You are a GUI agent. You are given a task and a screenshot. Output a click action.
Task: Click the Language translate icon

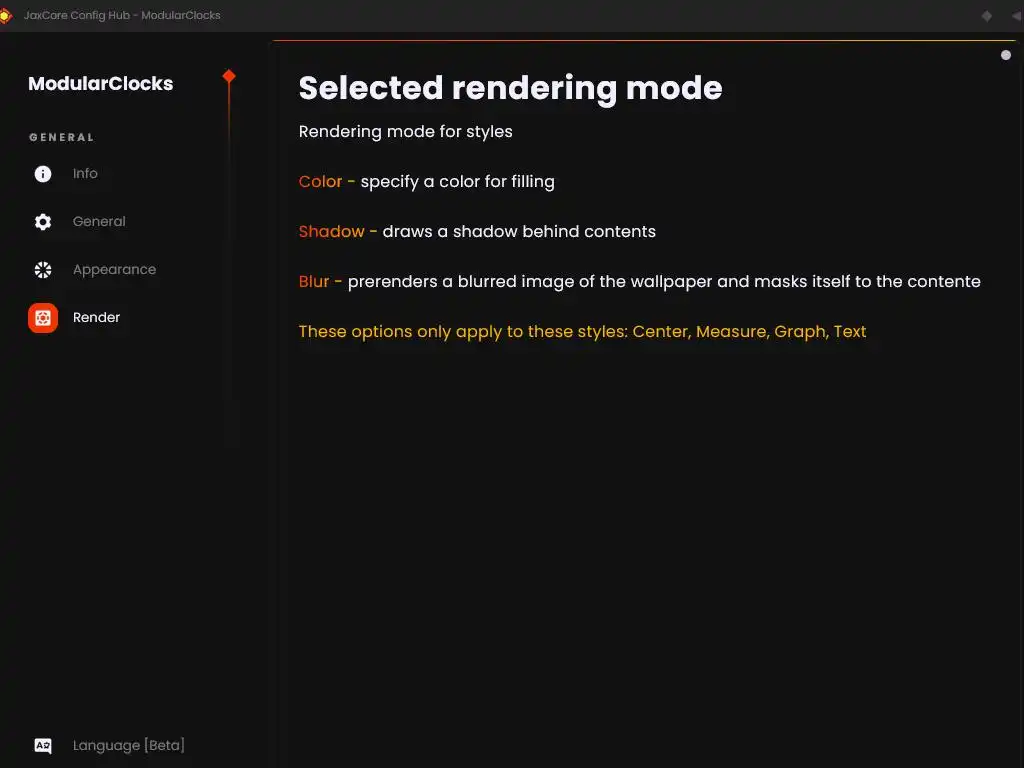click(x=43, y=746)
